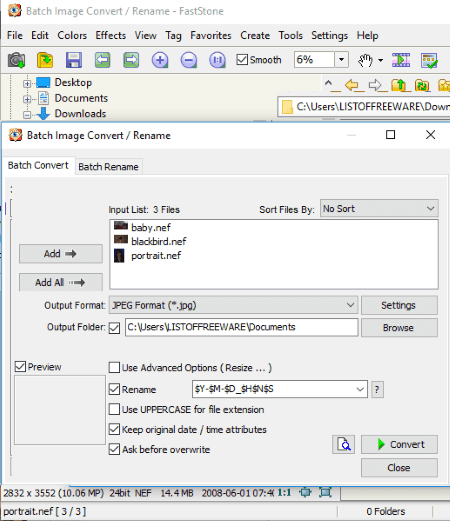Open the Settings menu
This screenshot has width=450, height=521.
point(329,35)
